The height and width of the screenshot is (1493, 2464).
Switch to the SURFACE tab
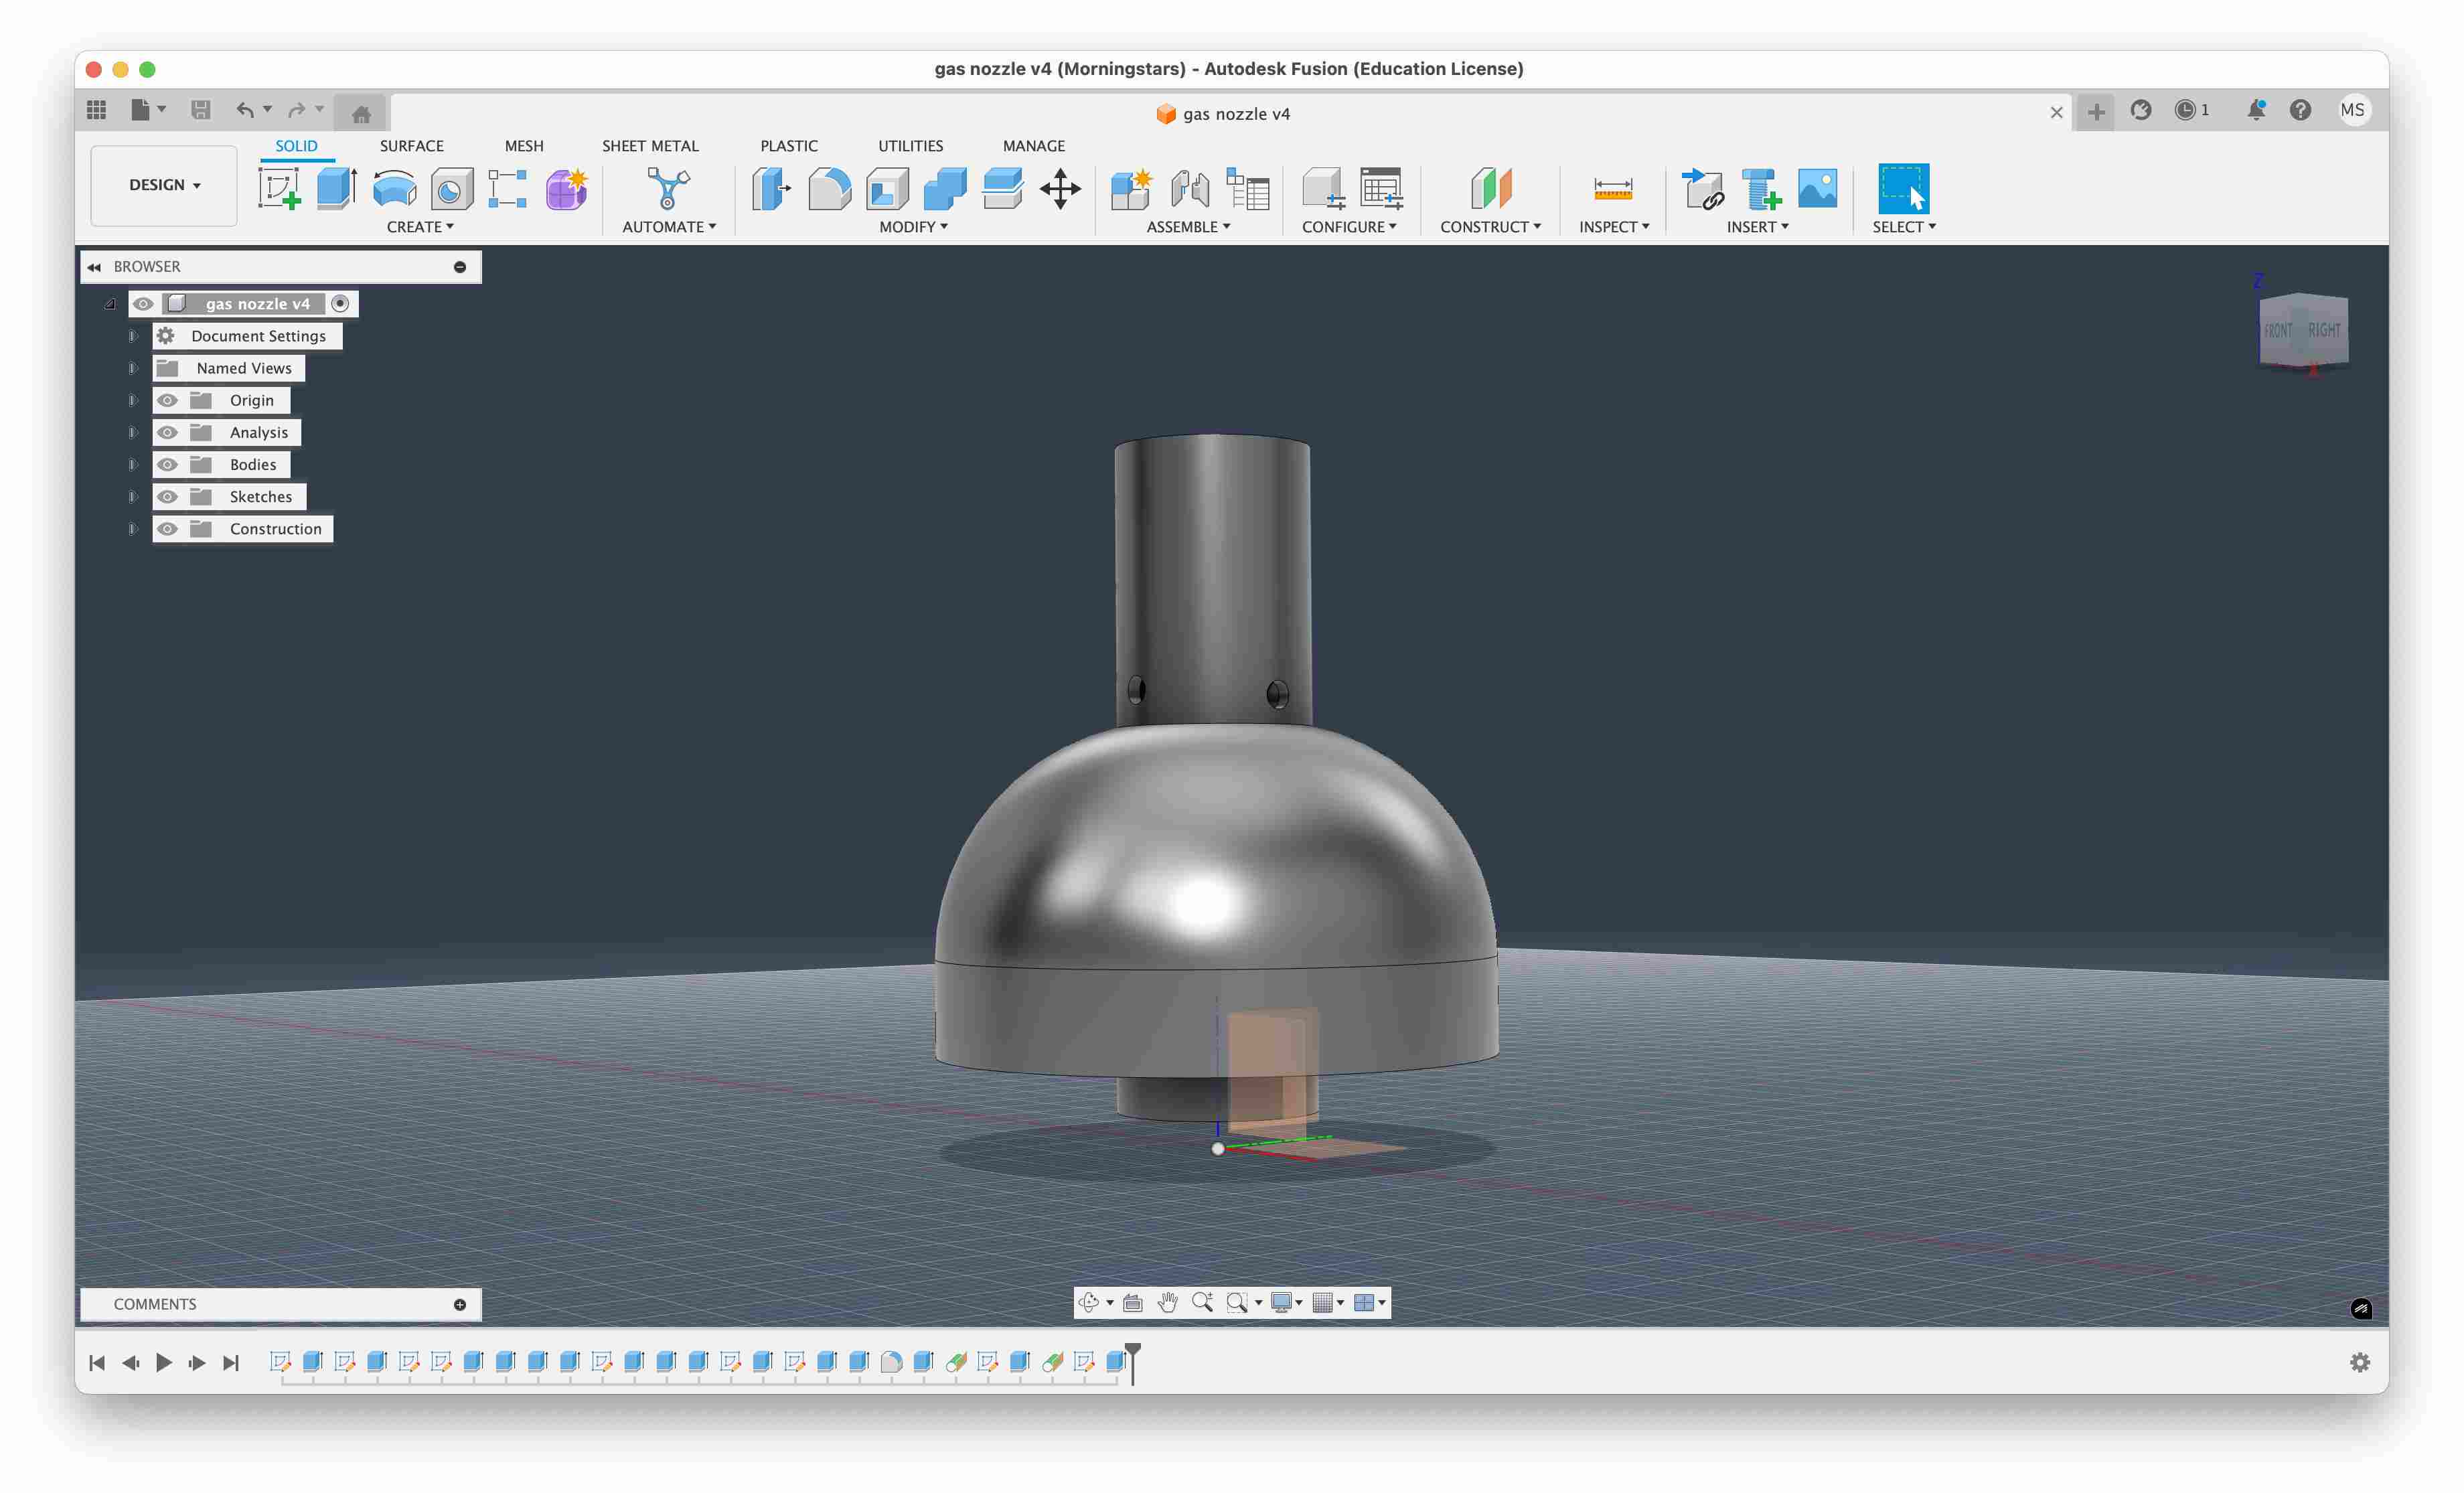(x=411, y=146)
